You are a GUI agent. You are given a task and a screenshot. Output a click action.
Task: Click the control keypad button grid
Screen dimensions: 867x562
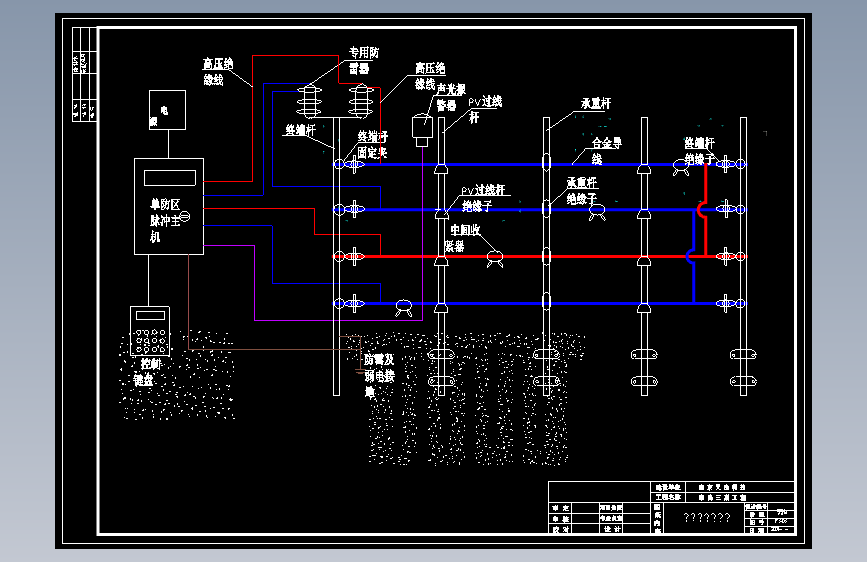(x=150, y=341)
